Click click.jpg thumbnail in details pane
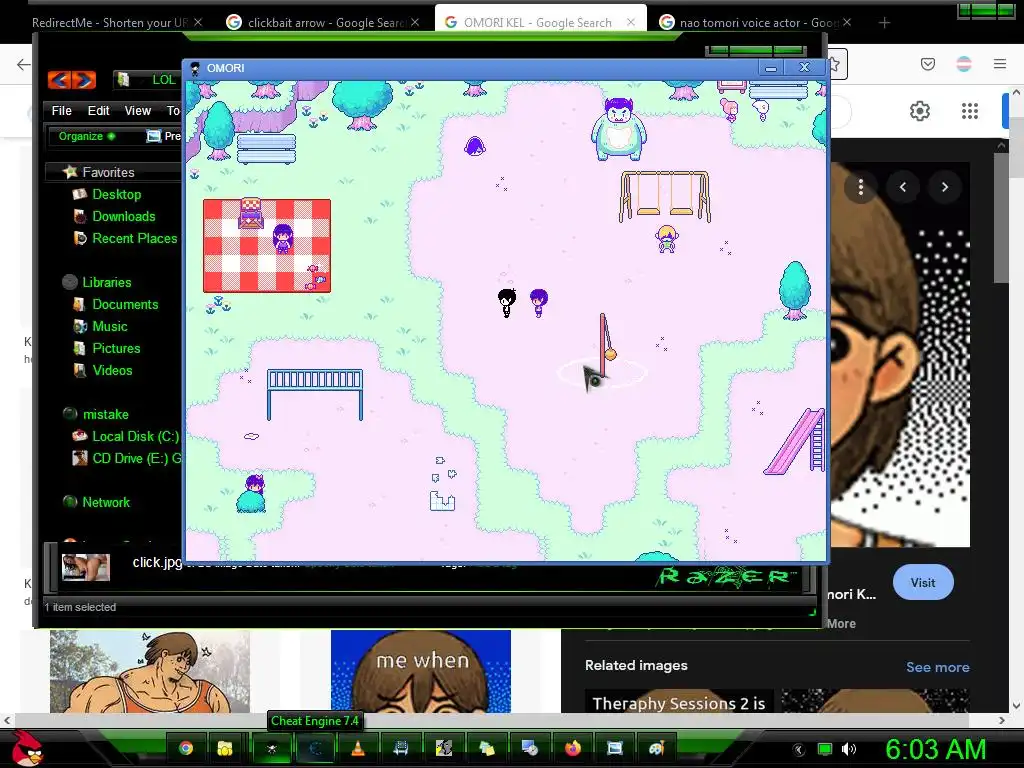The height and width of the screenshot is (768, 1024). point(86,567)
